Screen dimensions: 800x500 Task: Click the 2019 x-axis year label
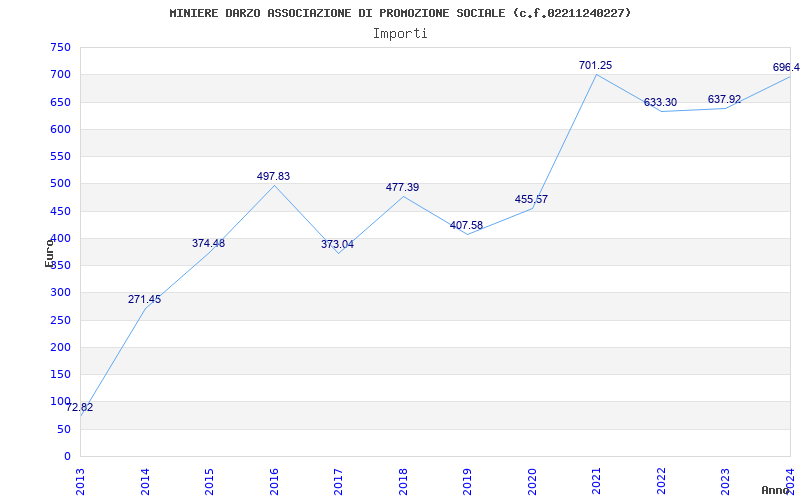pyautogui.click(x=468, y=480)
